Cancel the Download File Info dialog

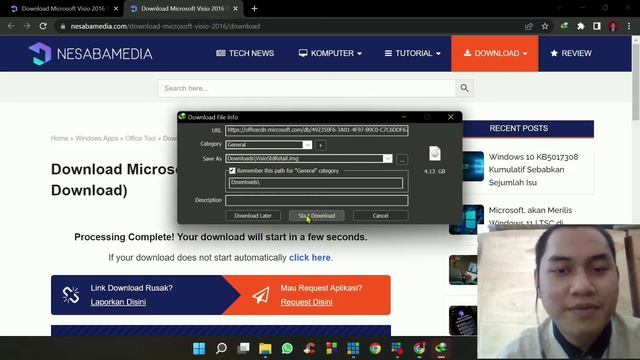380,216
